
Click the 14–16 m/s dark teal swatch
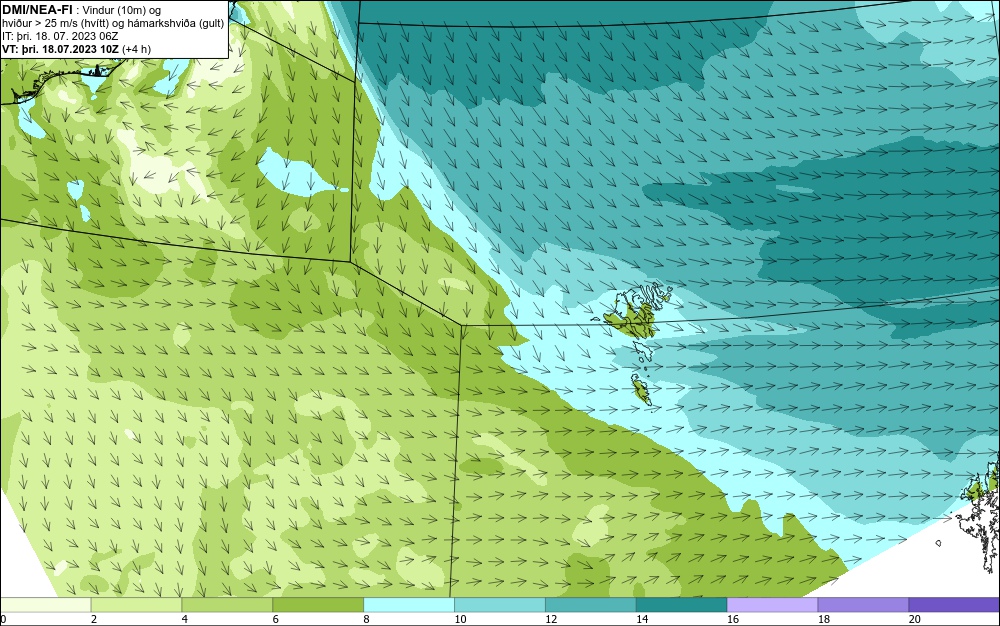pos(682,605)
